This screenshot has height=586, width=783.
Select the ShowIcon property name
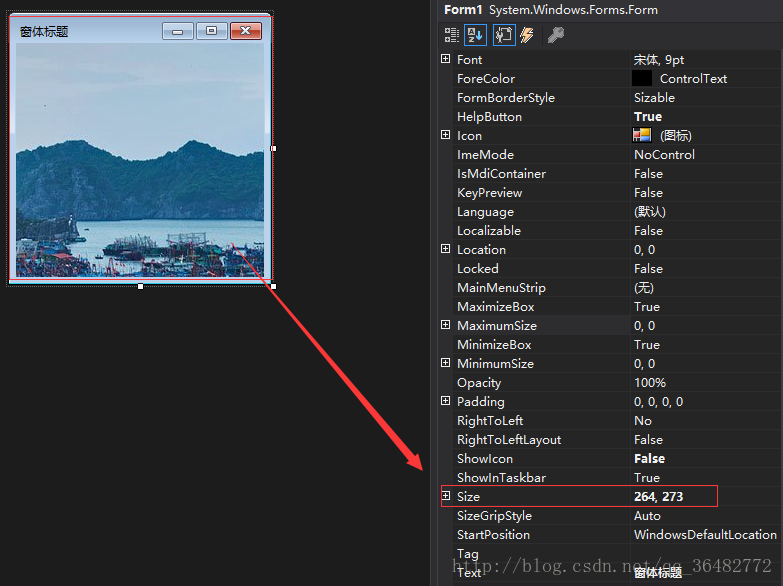point(484,459)
